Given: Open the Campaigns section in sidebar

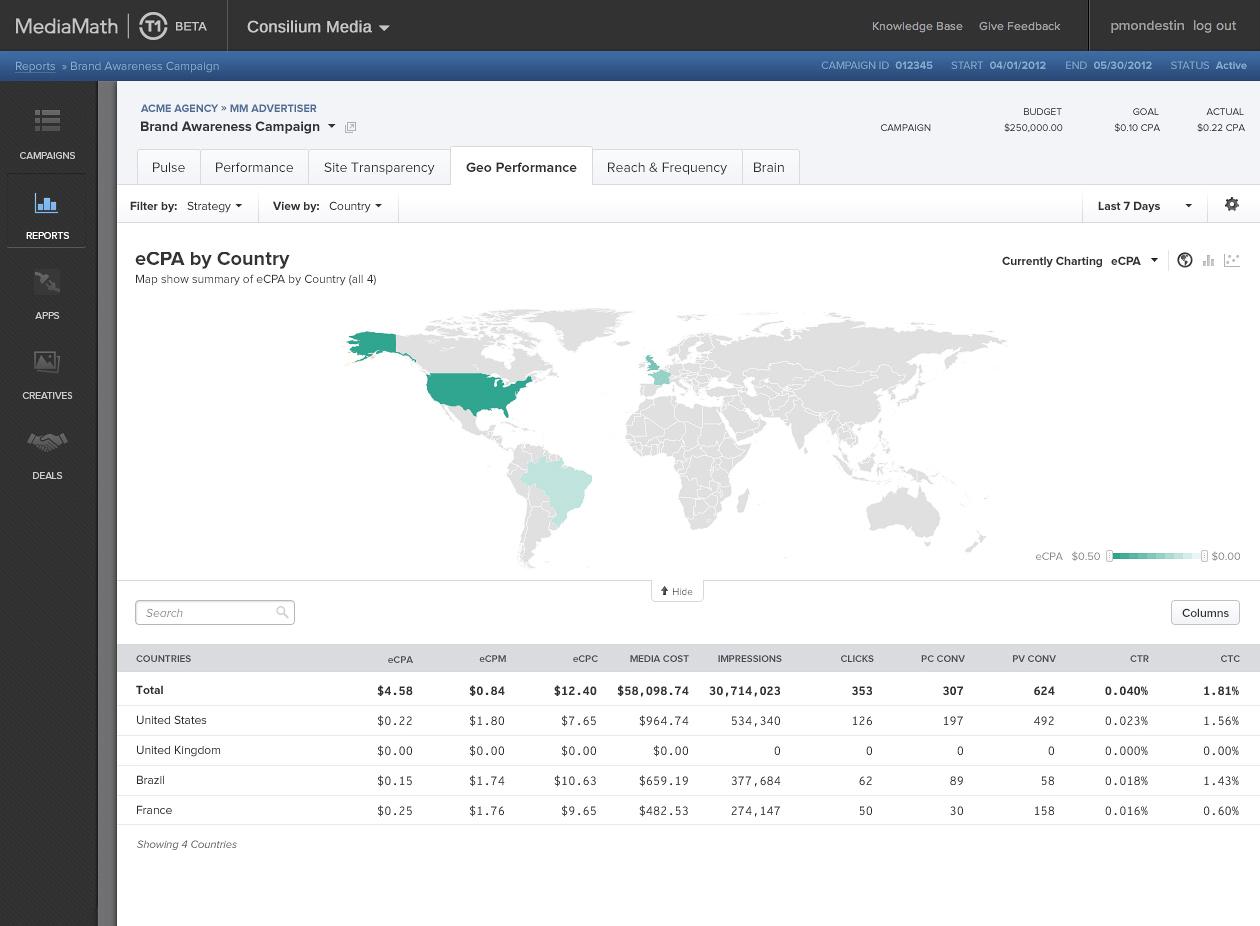Looking at the screenshot, I should coord(47,133).
